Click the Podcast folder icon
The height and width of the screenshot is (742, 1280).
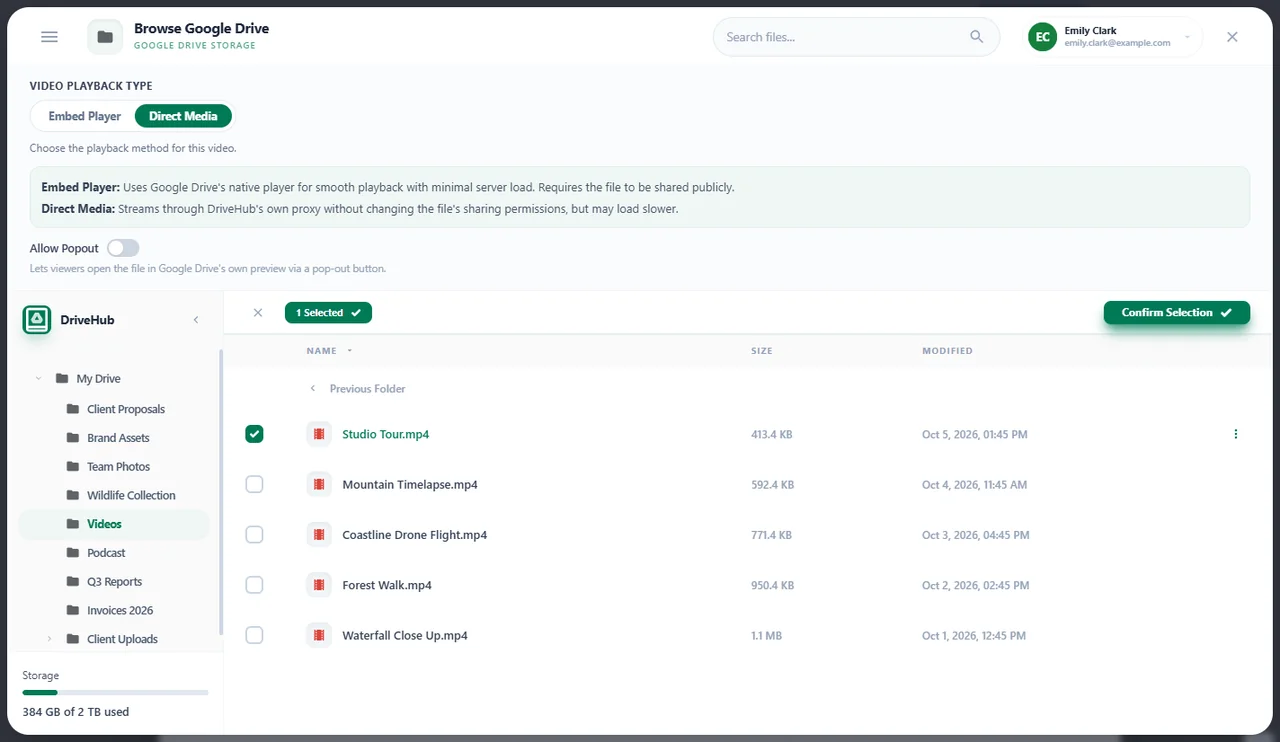(x=73, y=553)
